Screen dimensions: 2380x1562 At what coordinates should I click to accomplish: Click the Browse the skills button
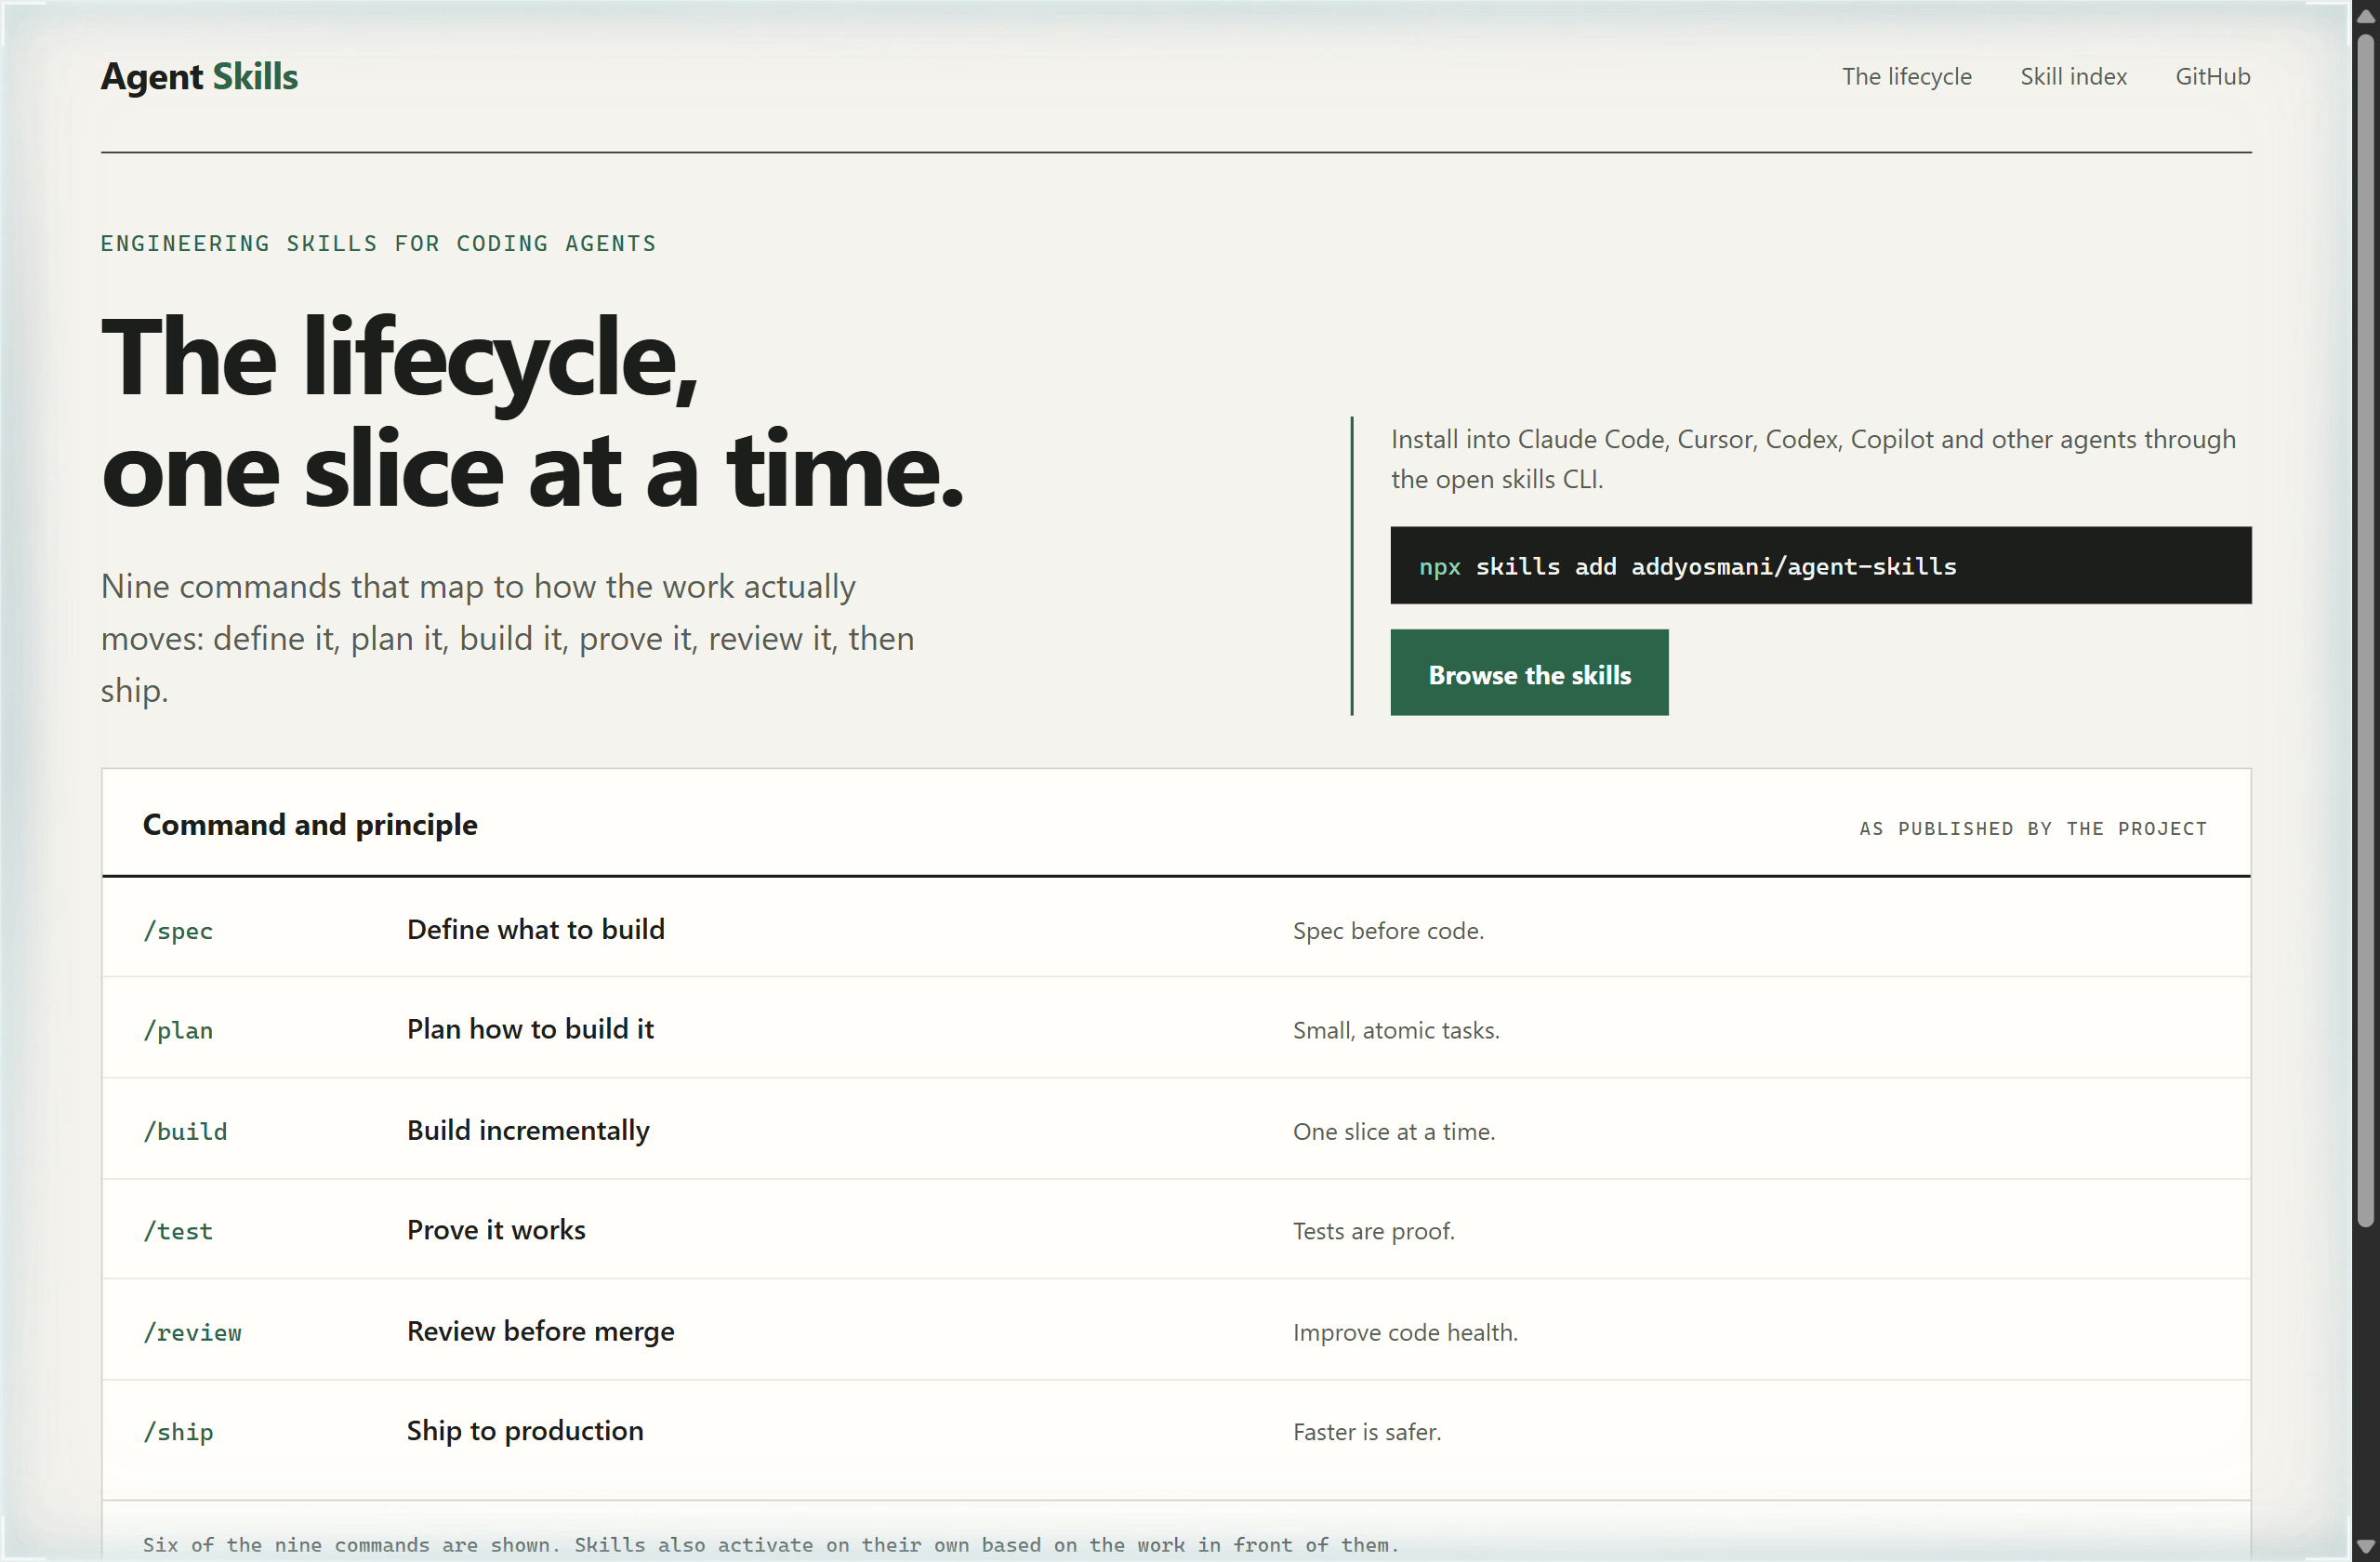(1529, 673)
